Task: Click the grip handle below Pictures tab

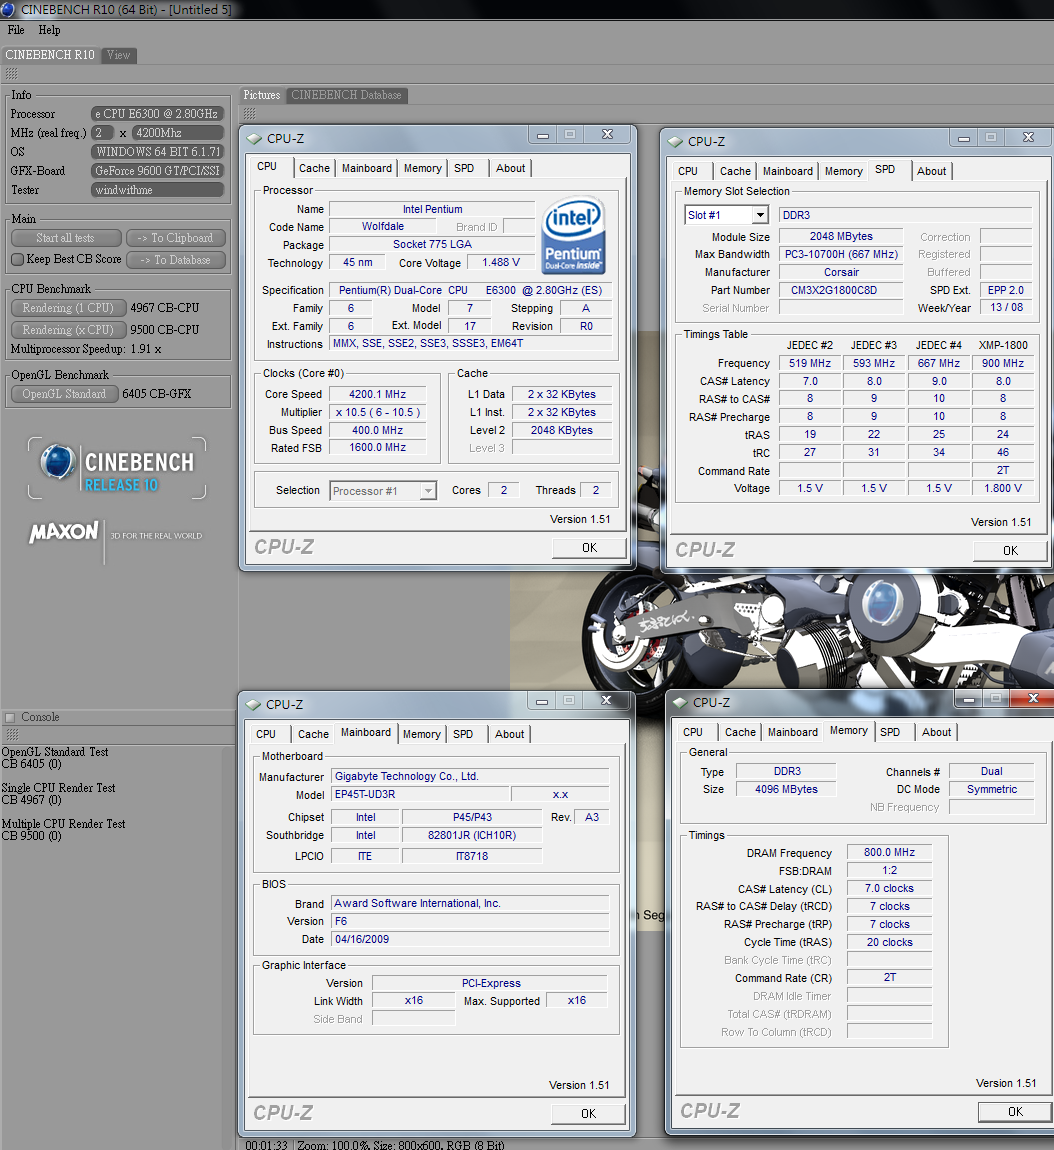Action: (249, 114)
